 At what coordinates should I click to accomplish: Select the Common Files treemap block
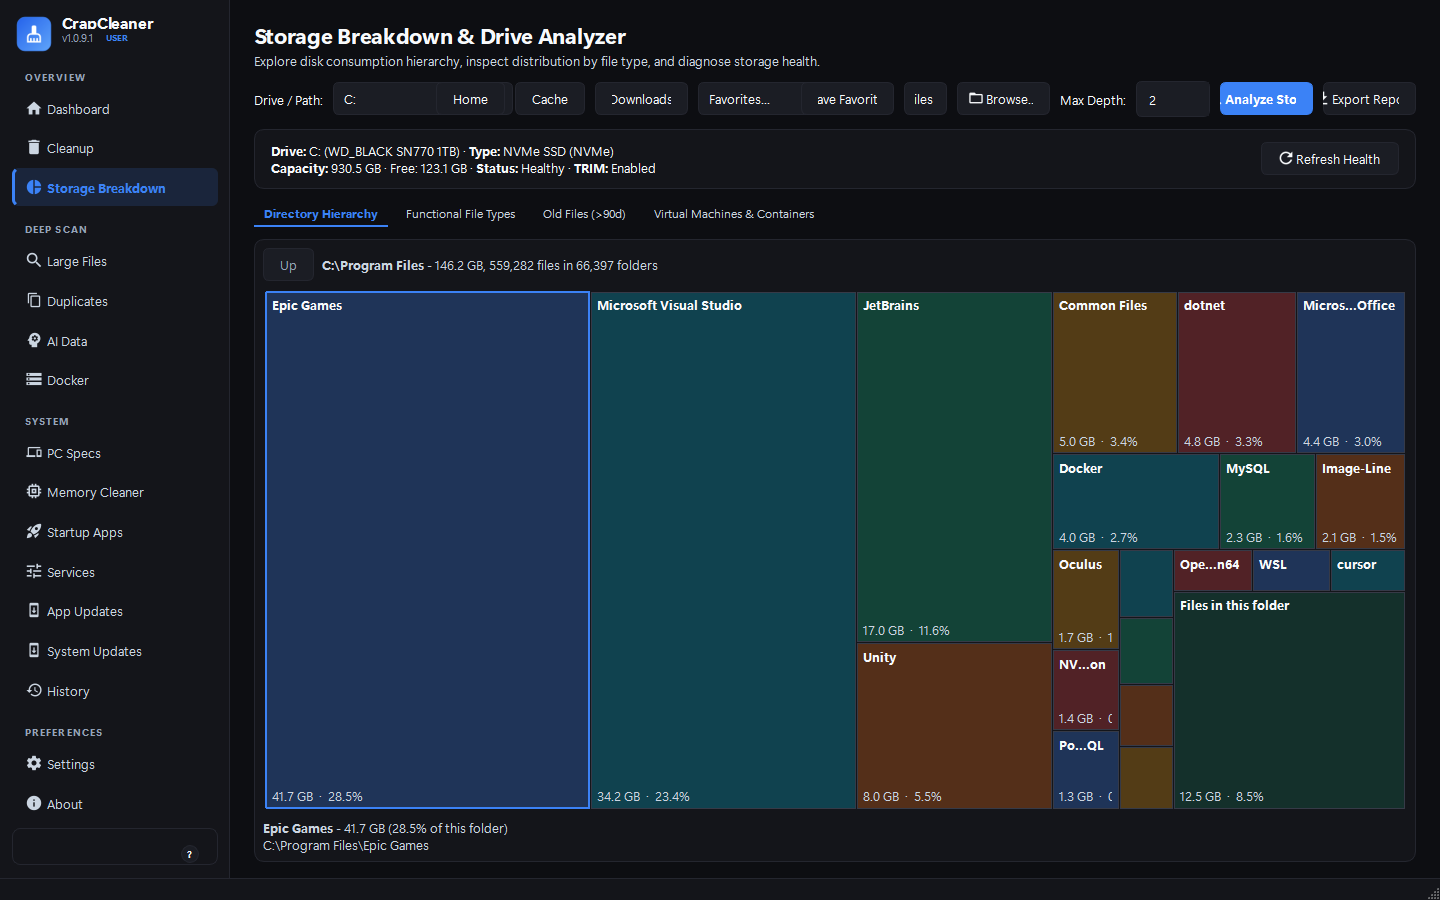click(1115, 373)
